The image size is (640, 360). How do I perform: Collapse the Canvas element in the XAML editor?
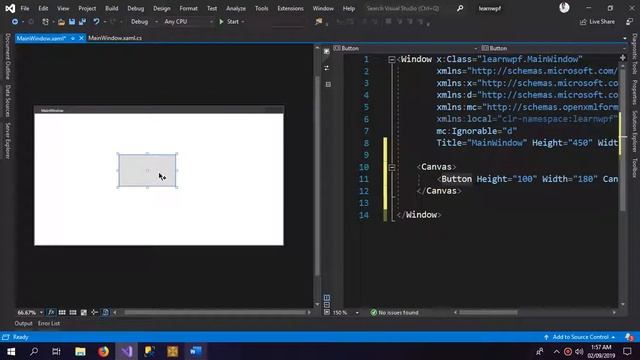tap(391, 167)
